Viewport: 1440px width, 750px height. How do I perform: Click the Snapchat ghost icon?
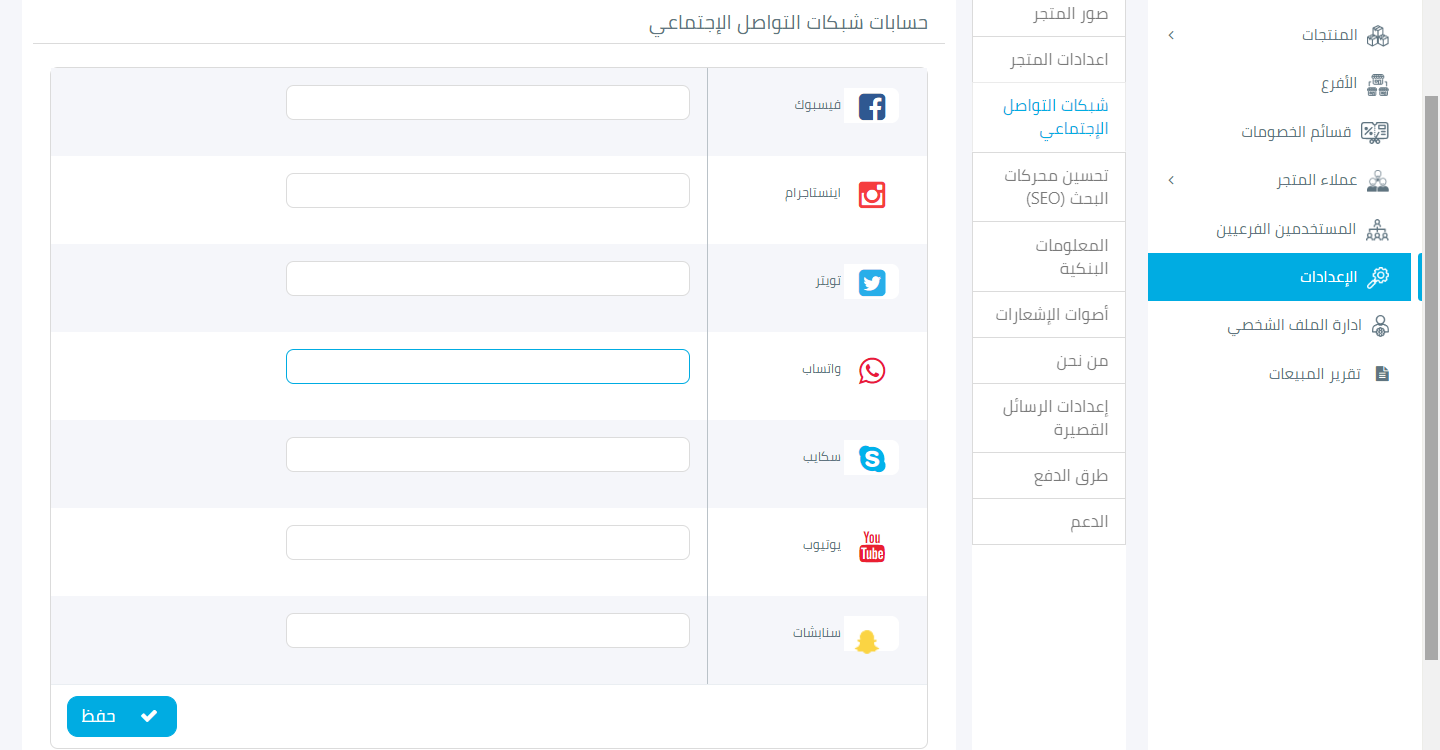[868, 638]
